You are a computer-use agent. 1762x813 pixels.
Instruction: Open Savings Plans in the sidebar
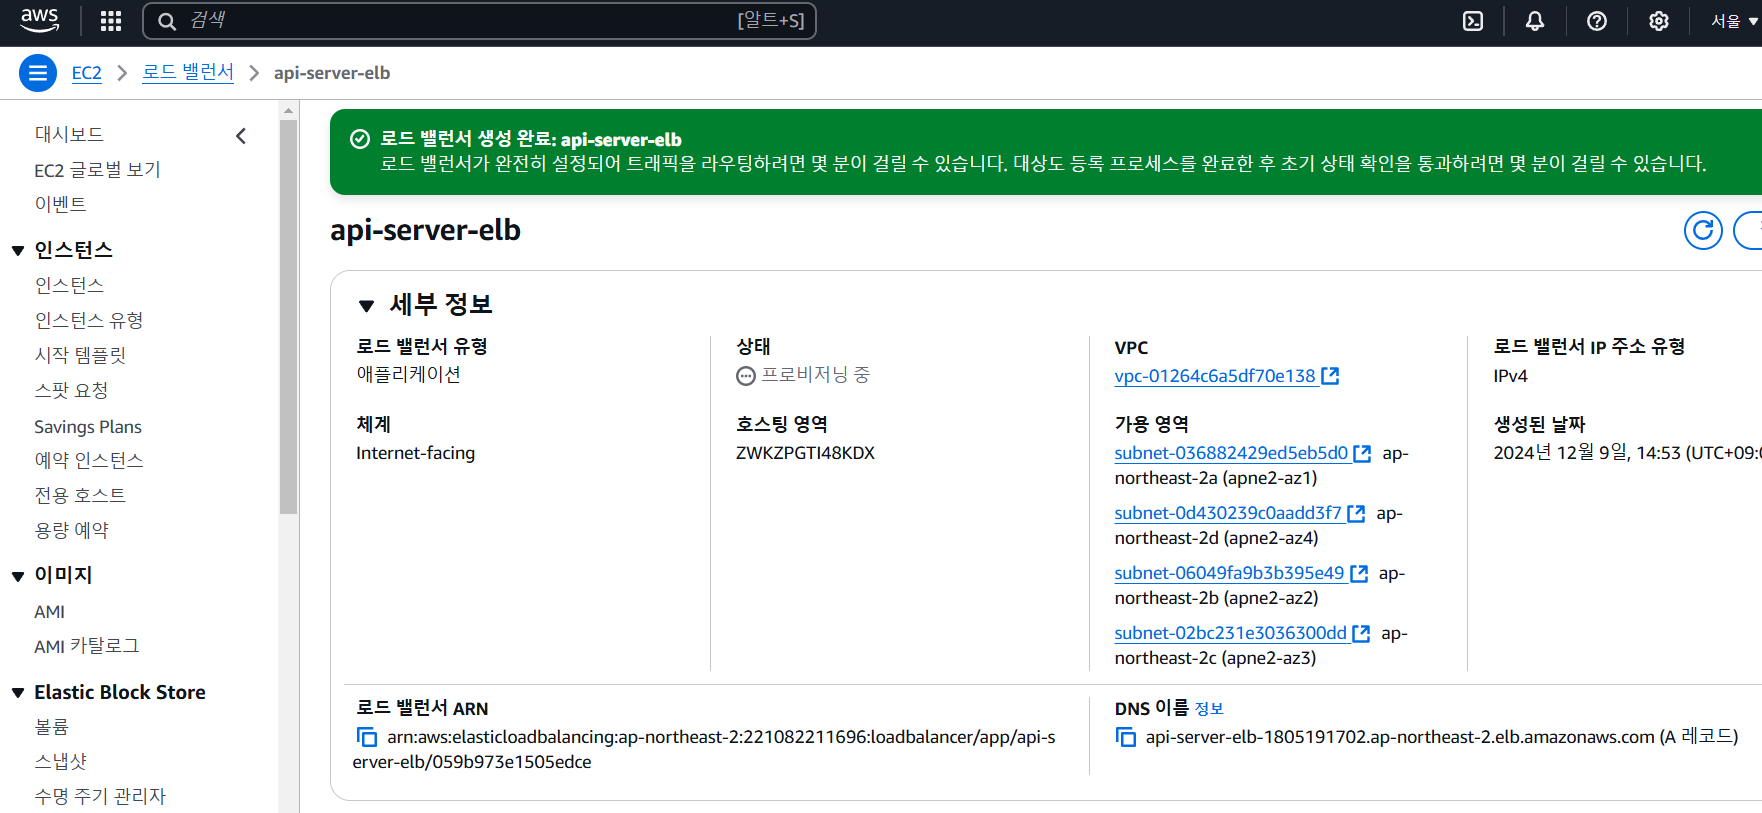tap(88, 426)
